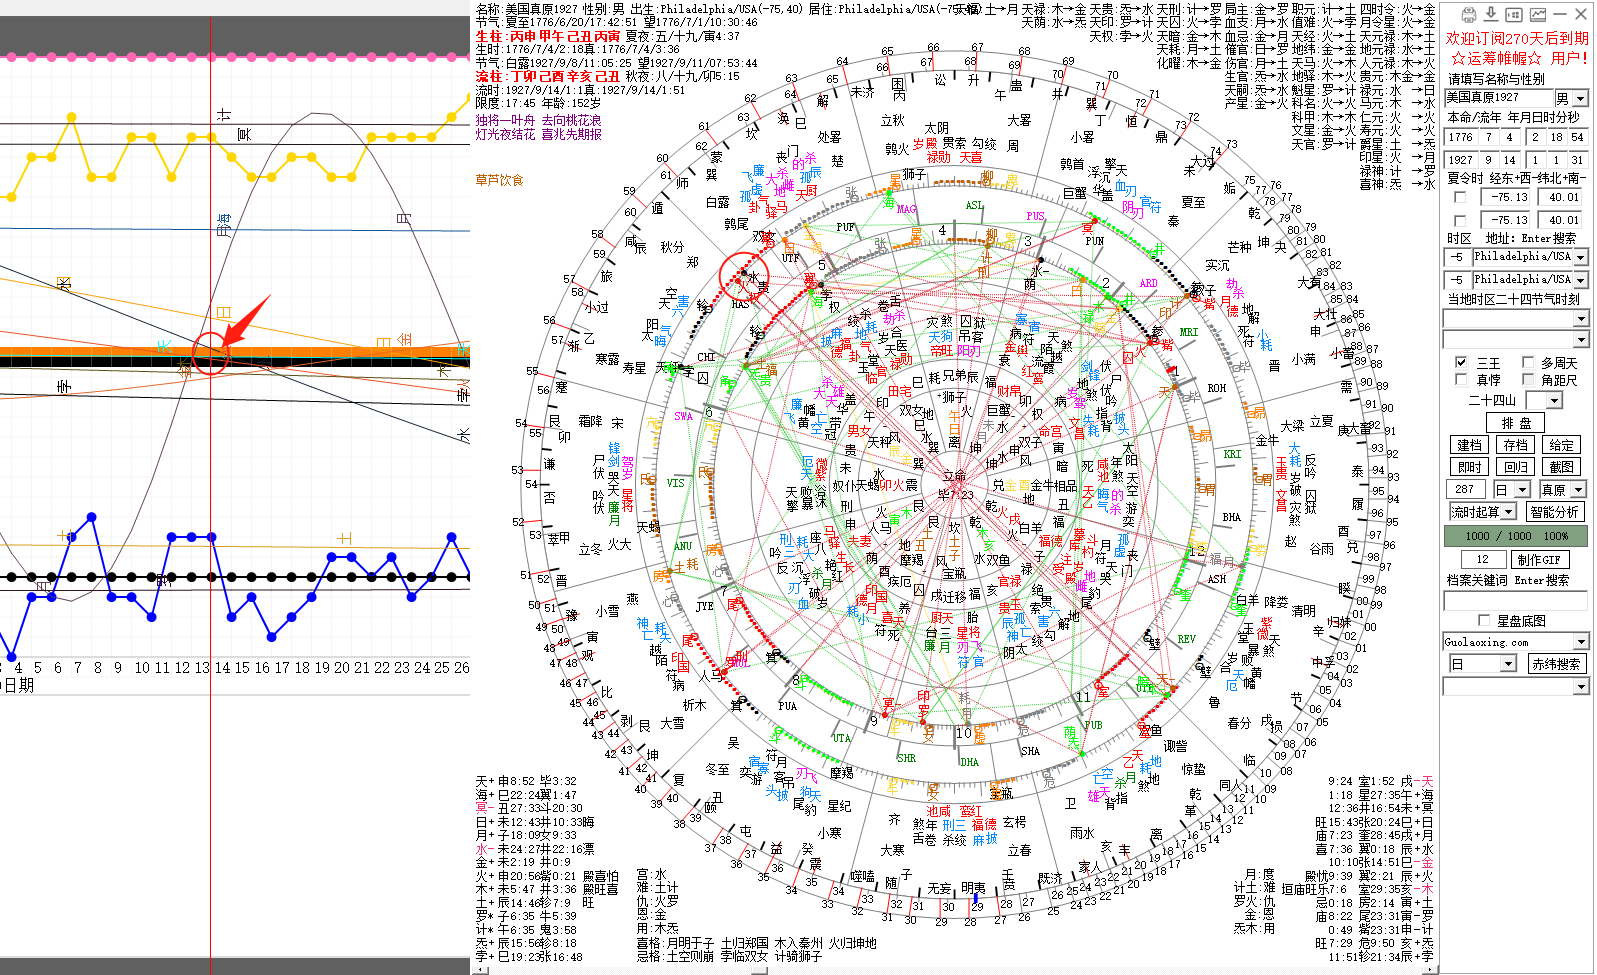Click the 赤纬搜索 button
This screenshot has height=975, width=1597.
pyautogui.click(x=1556, y=664)
